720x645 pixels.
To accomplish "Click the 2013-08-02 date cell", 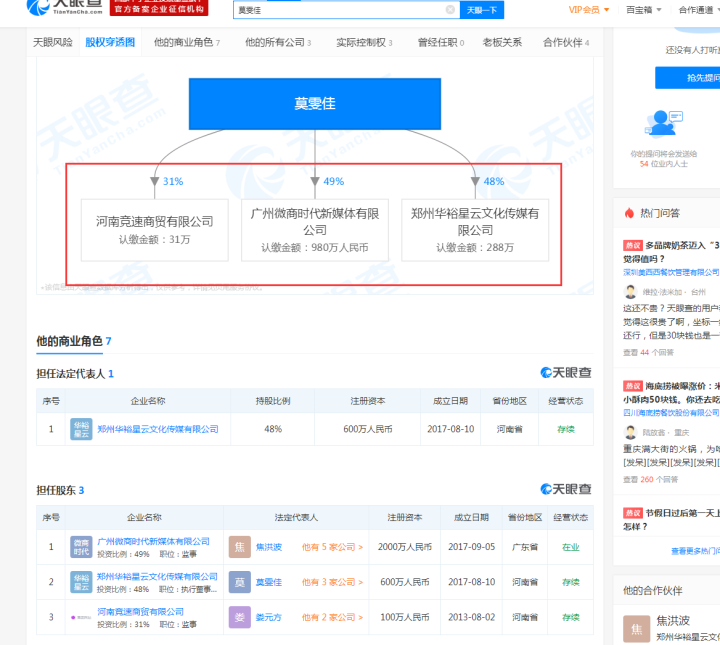I will pyautogui.click(x=472, y=617).
